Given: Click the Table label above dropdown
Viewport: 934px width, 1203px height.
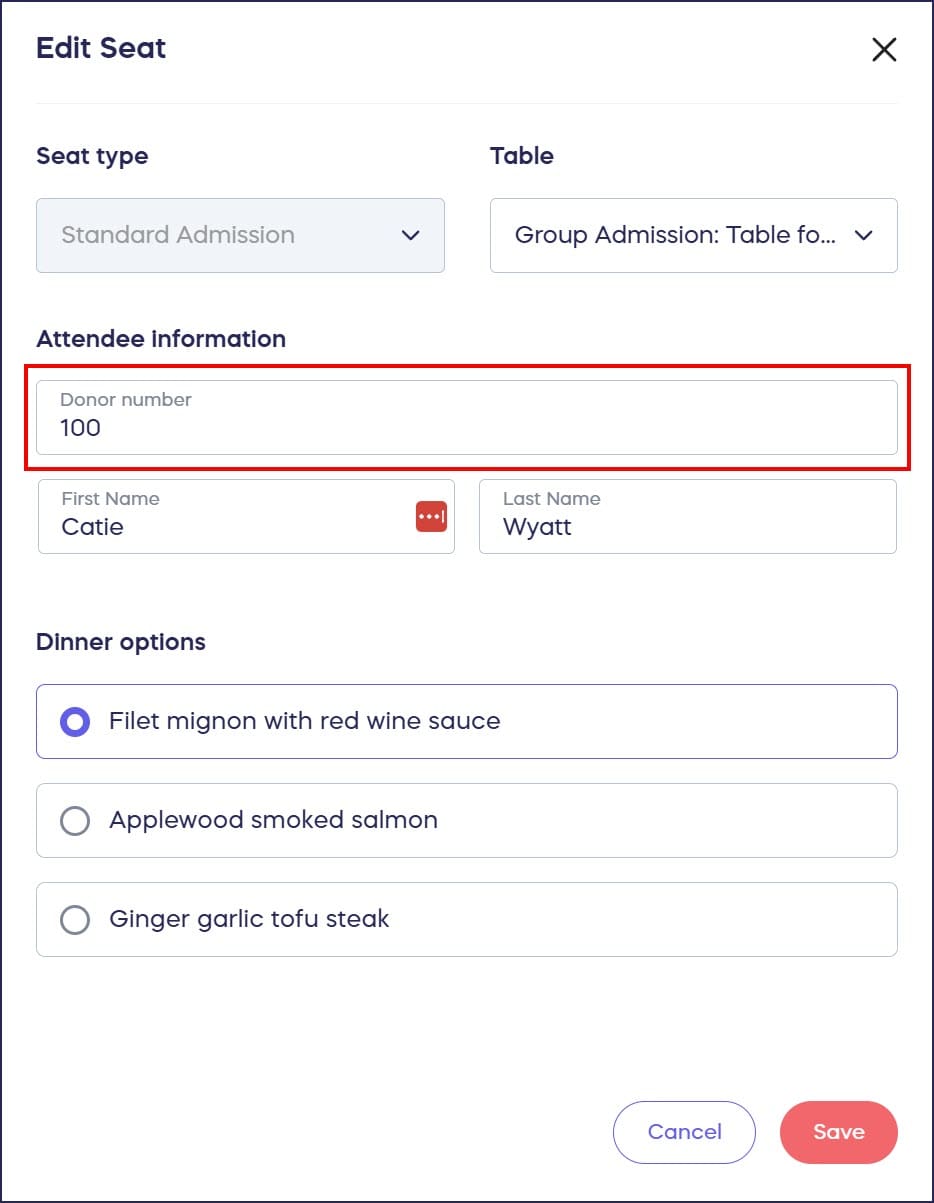Looking at the screenshot, I should coord(521,156).
